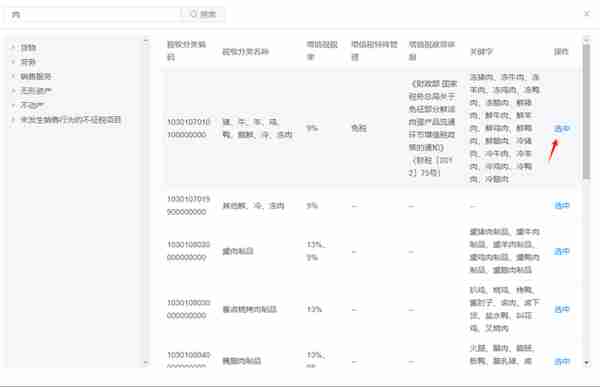Viewport: 600px width, 387px height.
Task: Click the table scrollbar down arrow
Action: (x=586, y=363)
